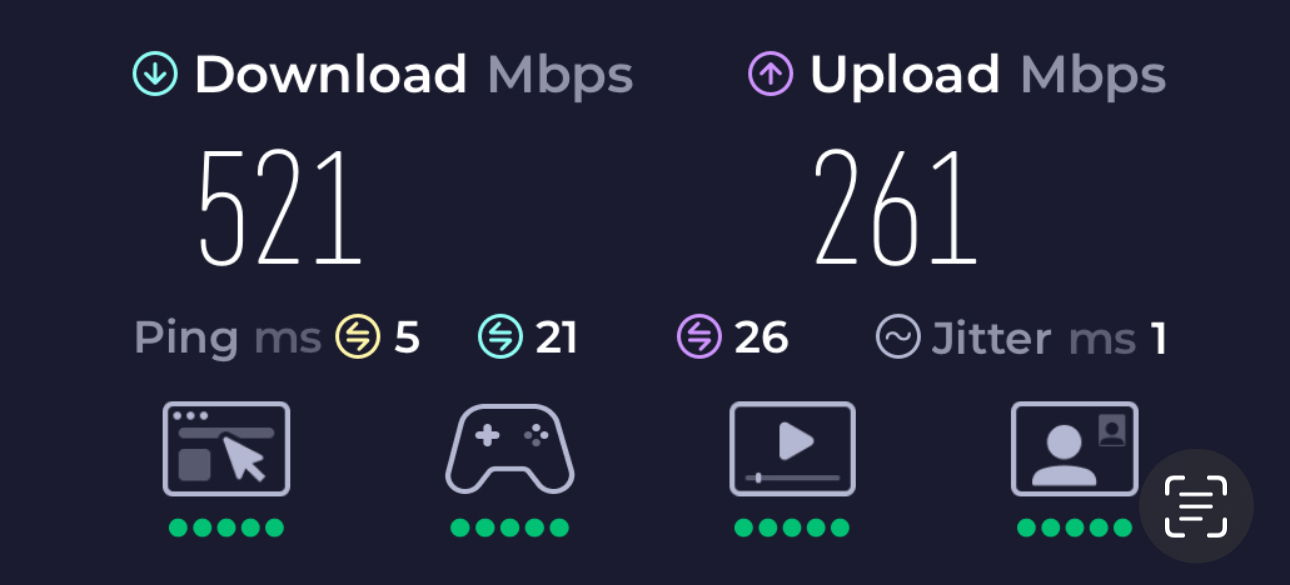Screen dimensions: 1290x585
Task: Open the video streaming performance icon
Action: click(793, 448)
